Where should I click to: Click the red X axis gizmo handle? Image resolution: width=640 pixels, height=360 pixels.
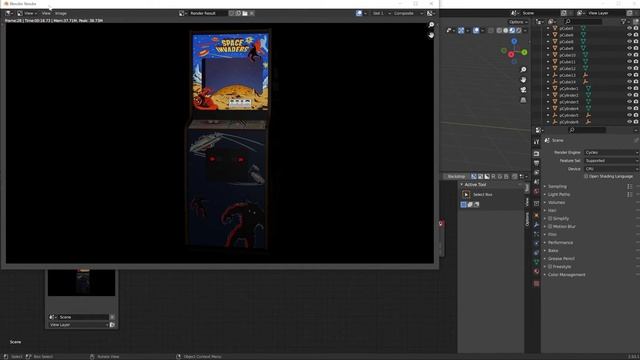[511, 55]
